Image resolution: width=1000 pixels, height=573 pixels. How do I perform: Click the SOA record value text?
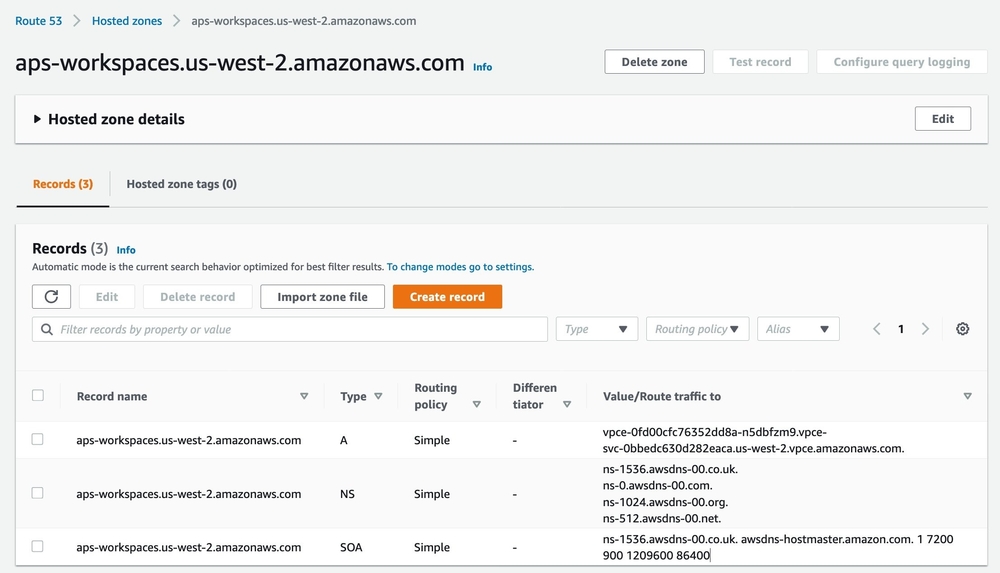tap(778, 547)
